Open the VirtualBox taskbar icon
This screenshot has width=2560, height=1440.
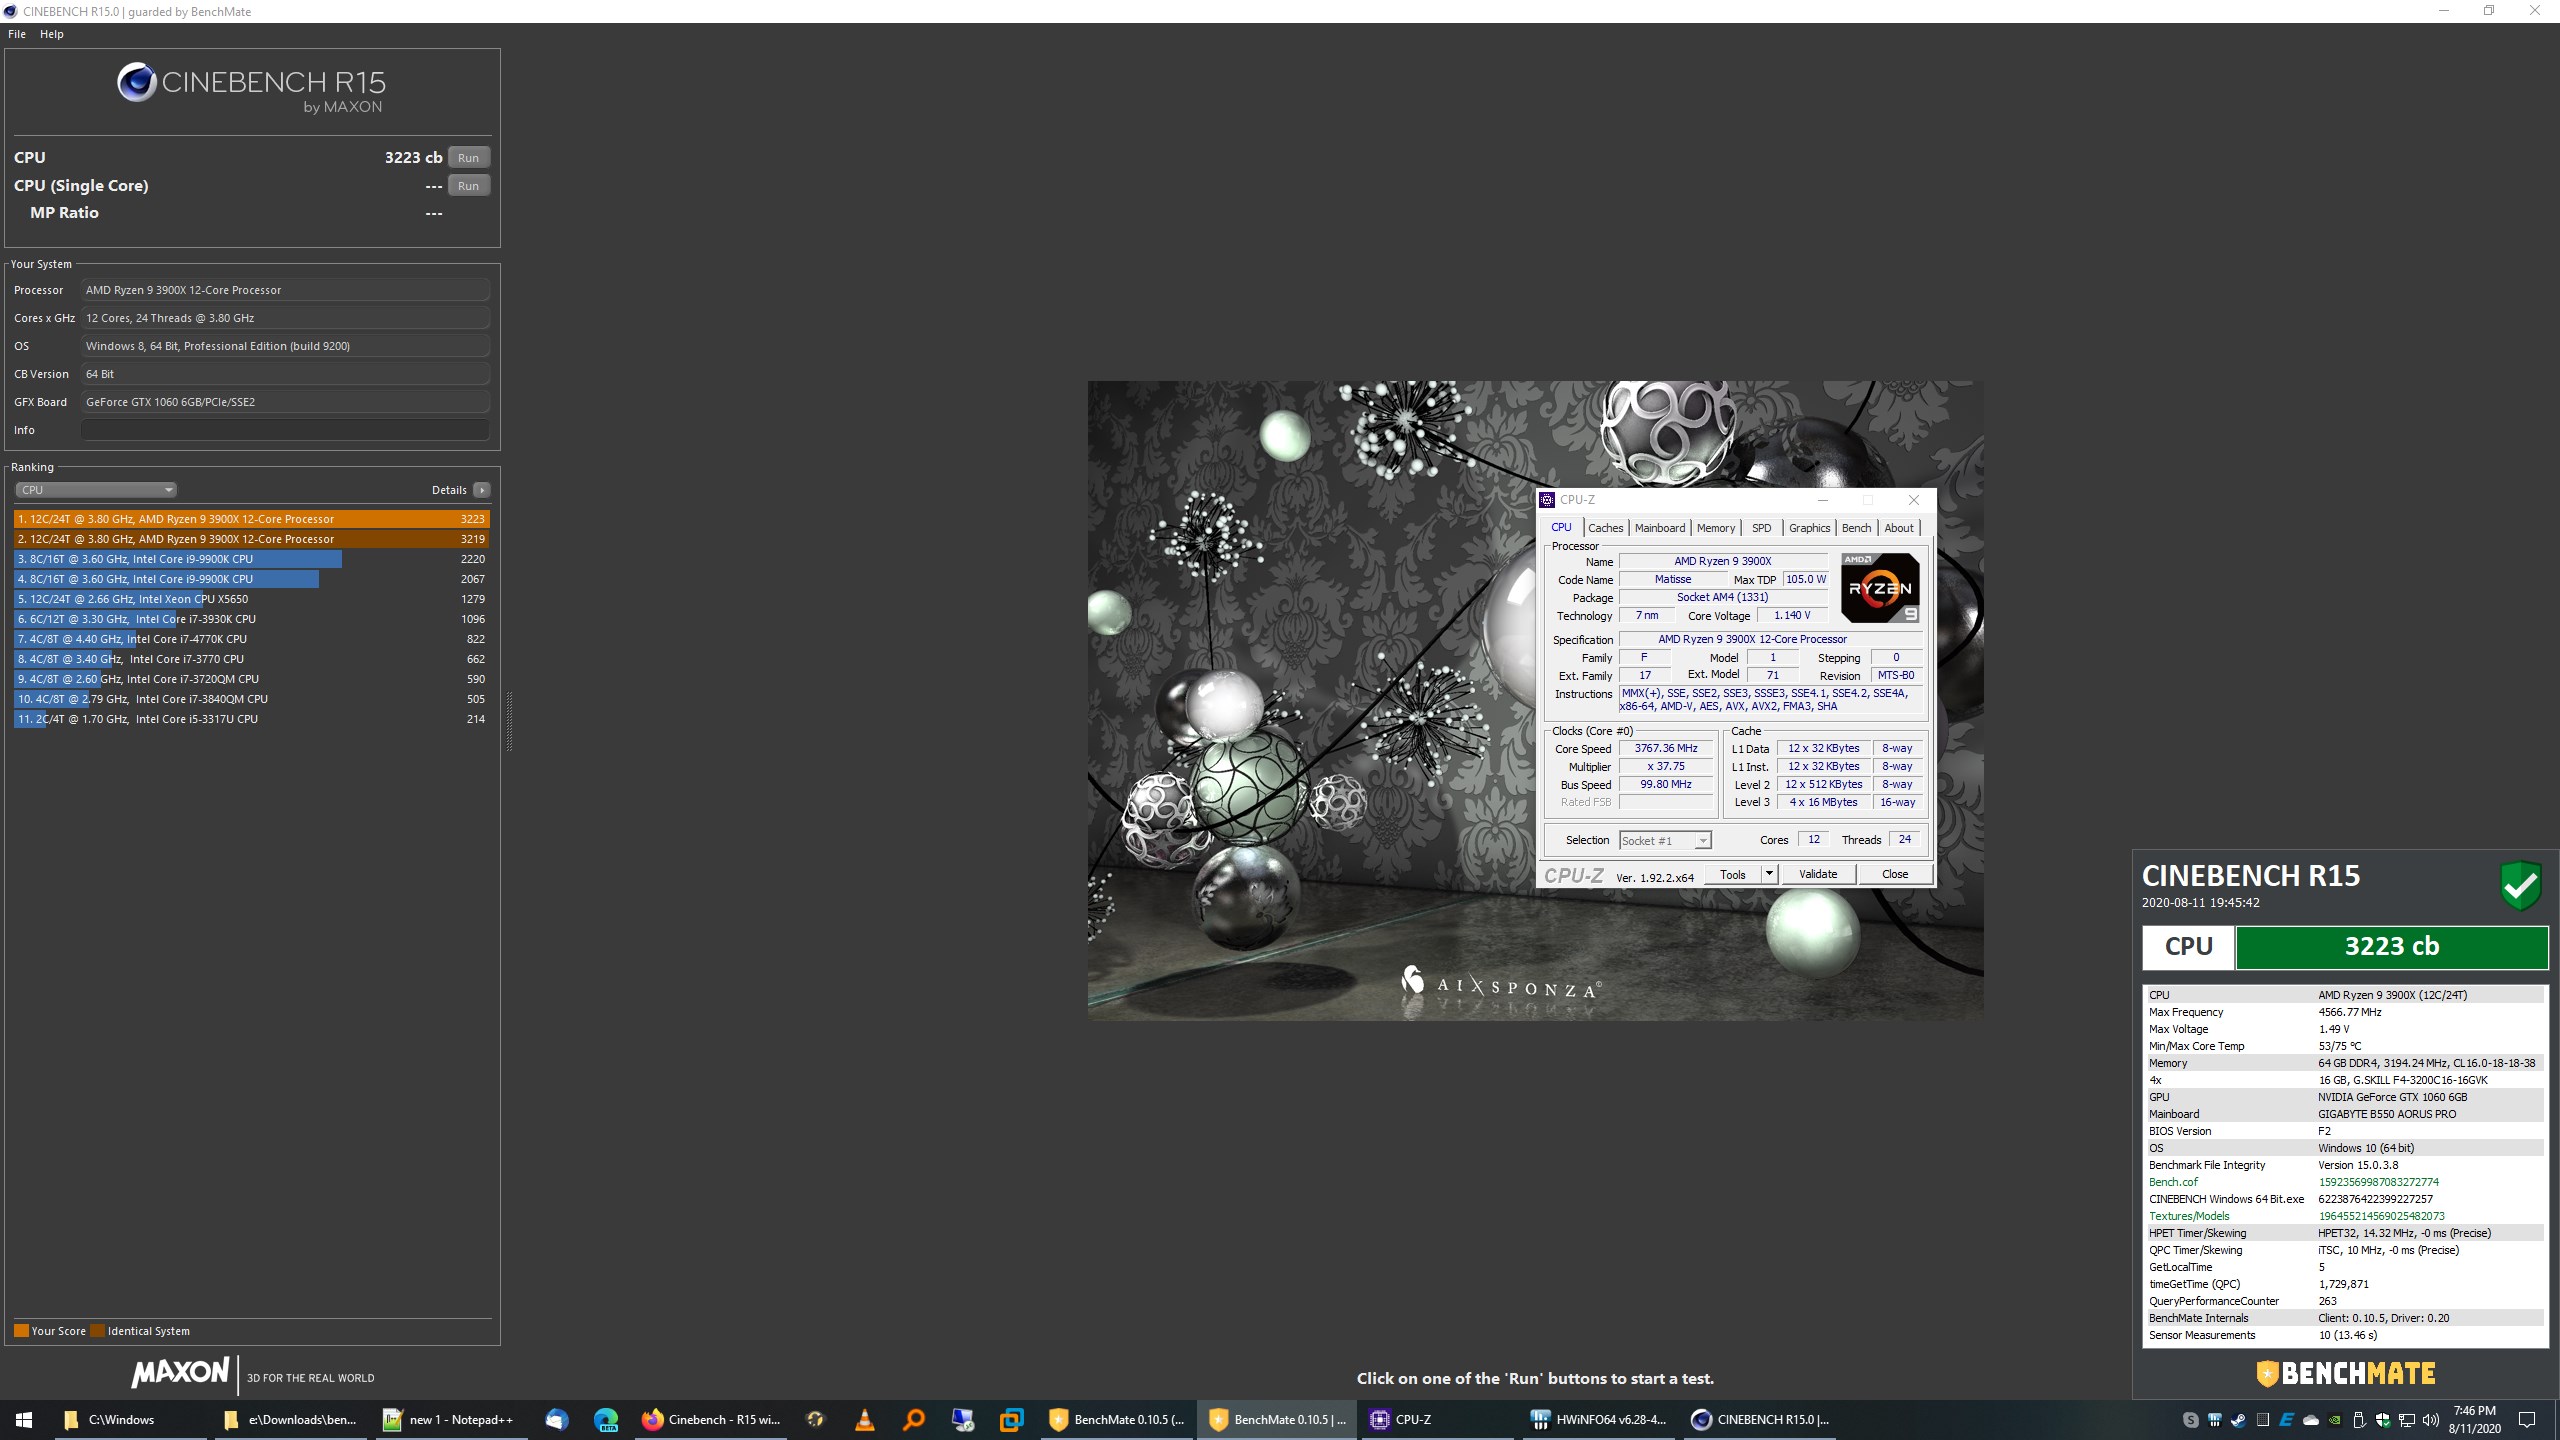click(x=1012, y=1420)
